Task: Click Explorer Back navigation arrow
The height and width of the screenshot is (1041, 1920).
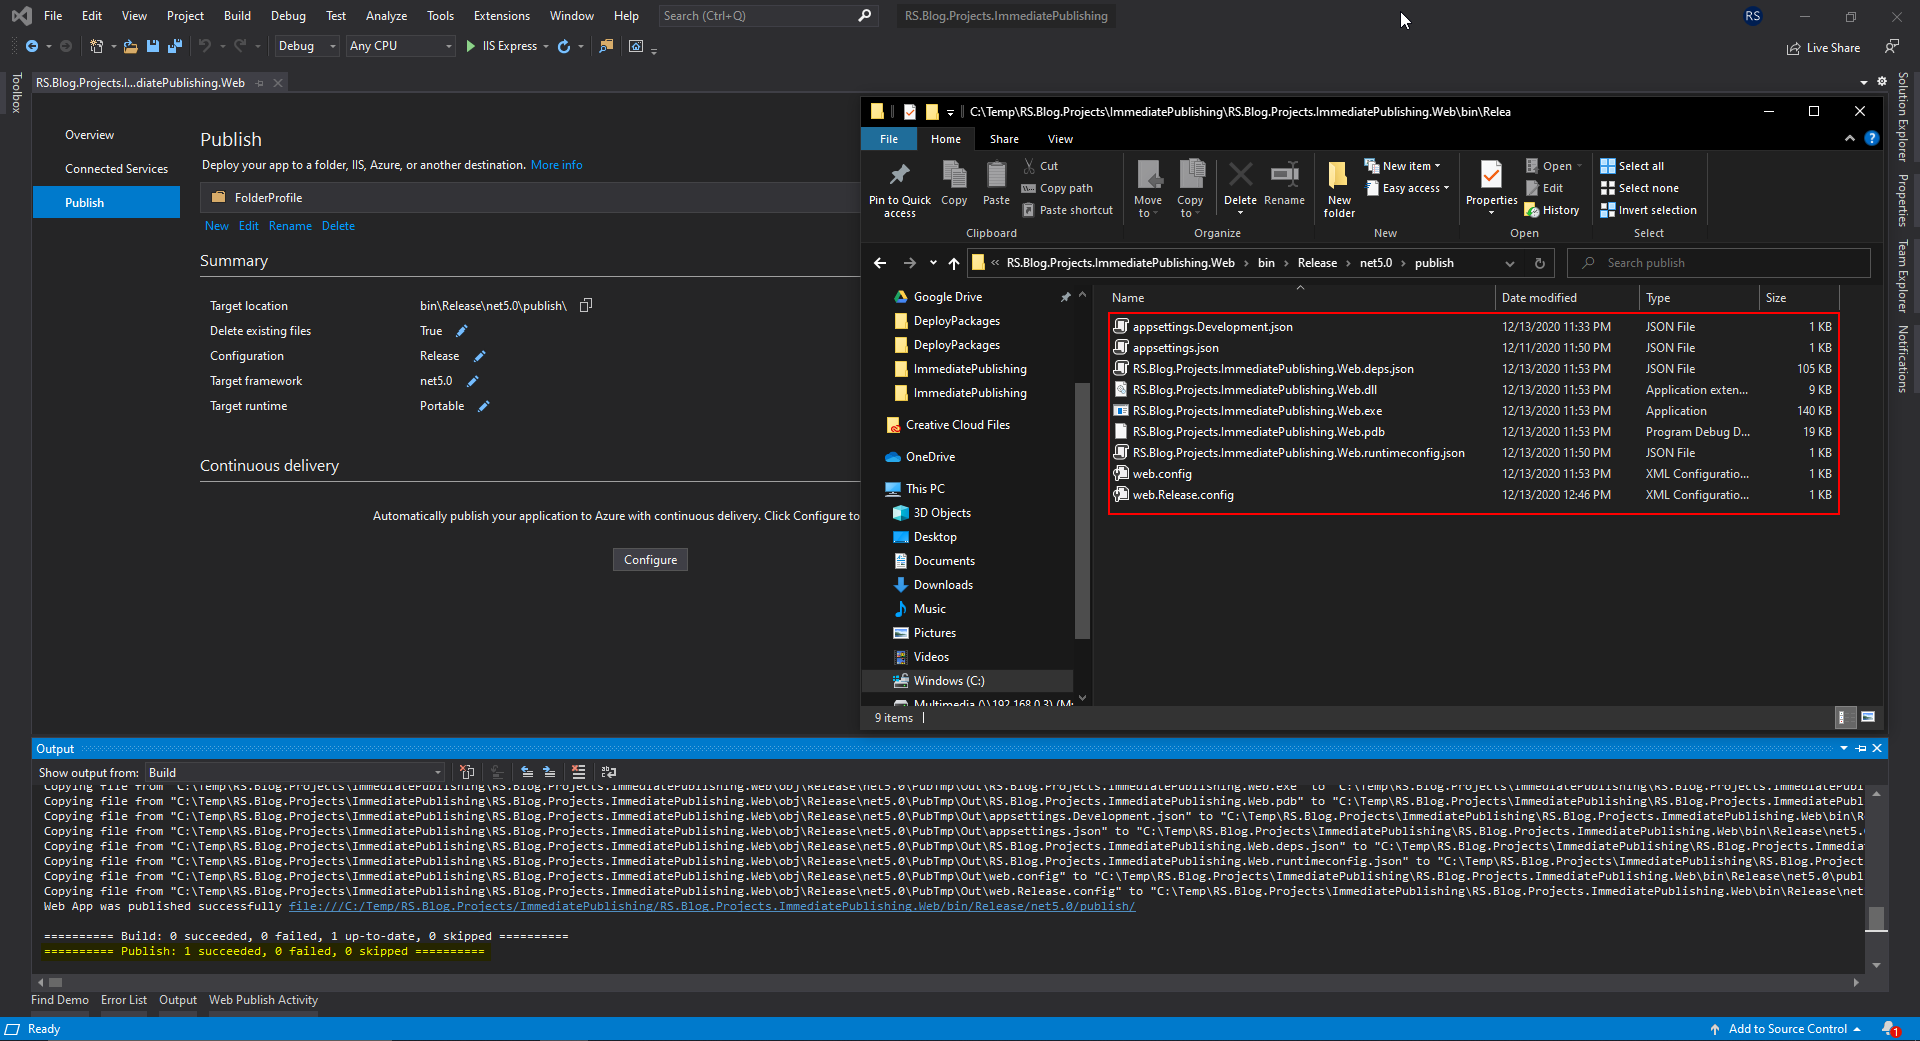Action: [x=880, y=263]
